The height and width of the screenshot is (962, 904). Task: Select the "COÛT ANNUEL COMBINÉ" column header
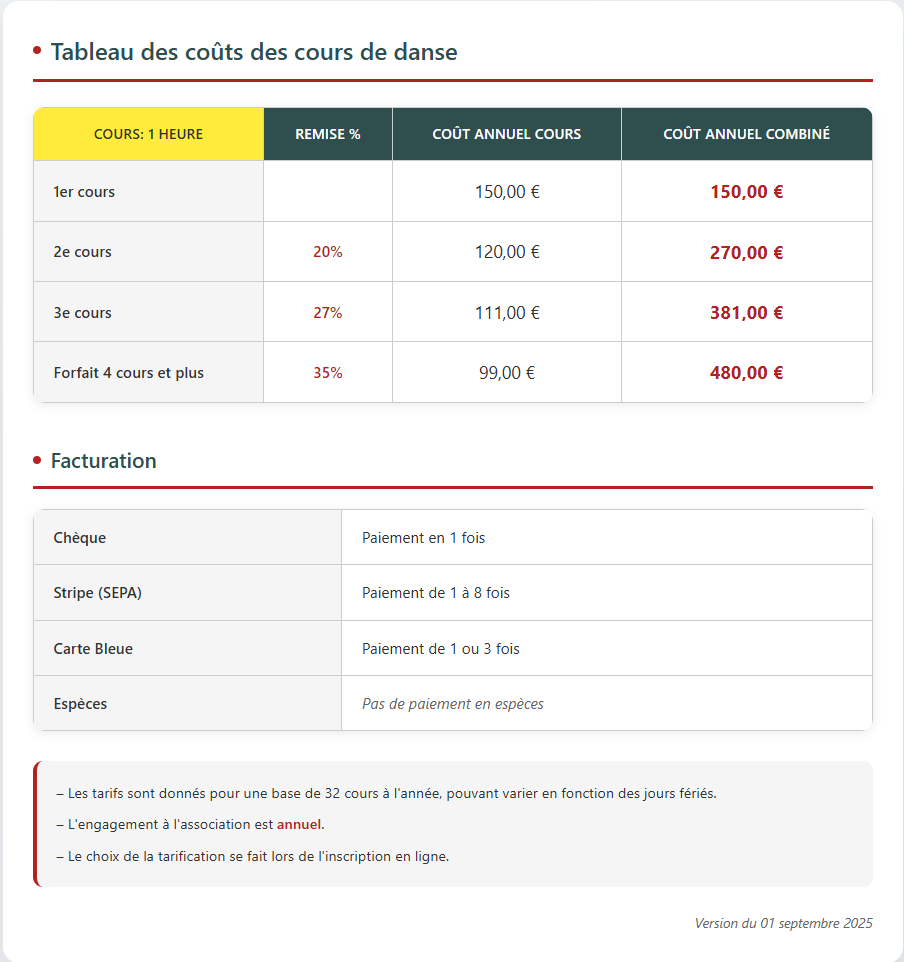pyautogui.click(x=746, y=134)
